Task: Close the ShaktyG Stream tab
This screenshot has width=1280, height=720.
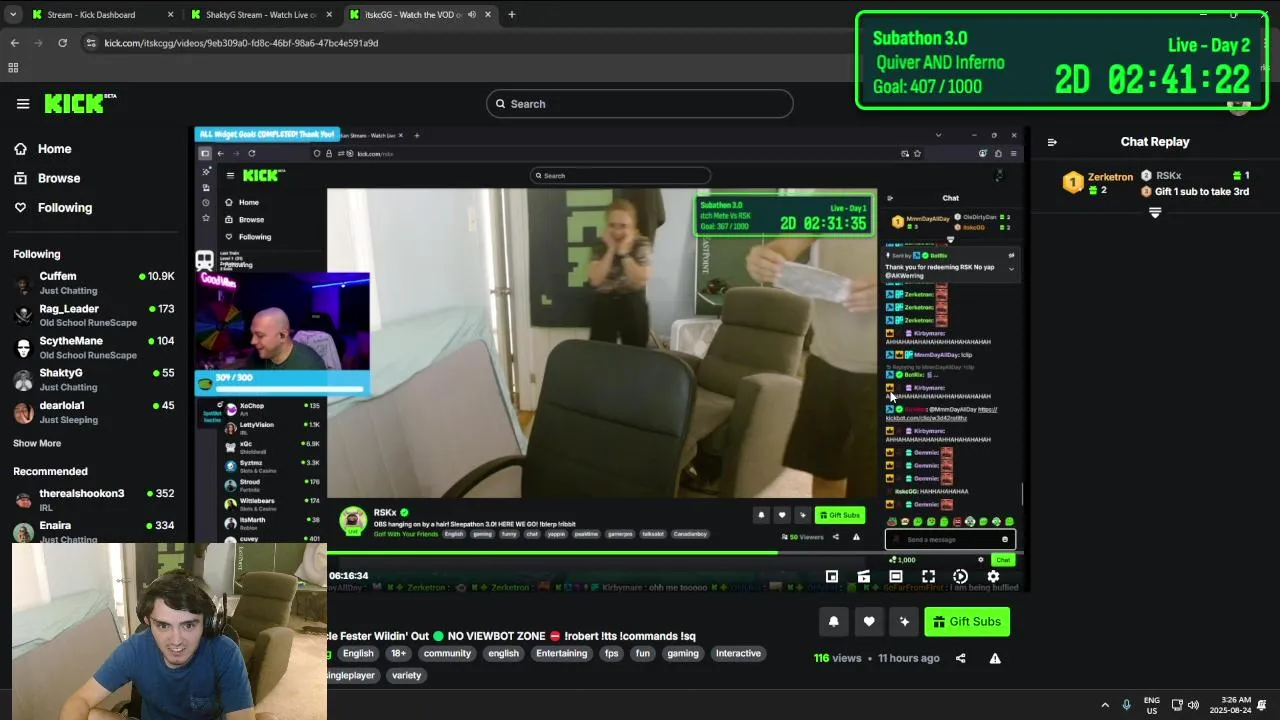Action: pos(330,15)
